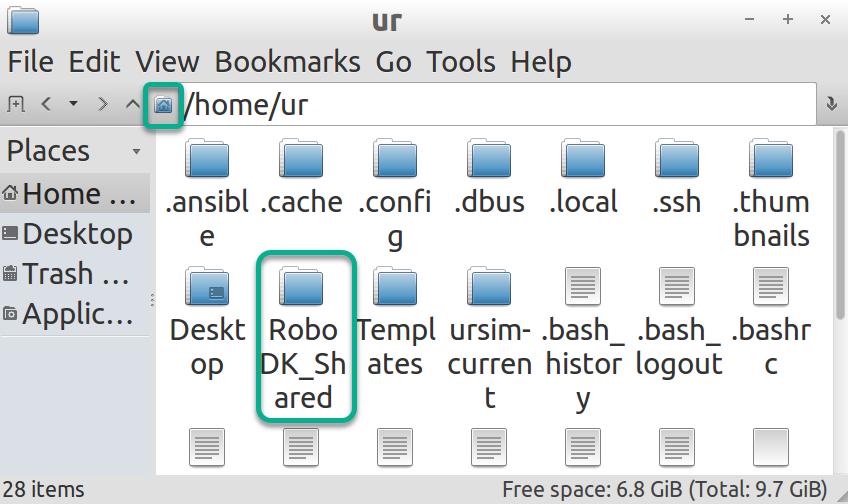Open the navigation history dropdown arrow
The image size is (848, 504).
pyautogui.click(x=73, y=104)
